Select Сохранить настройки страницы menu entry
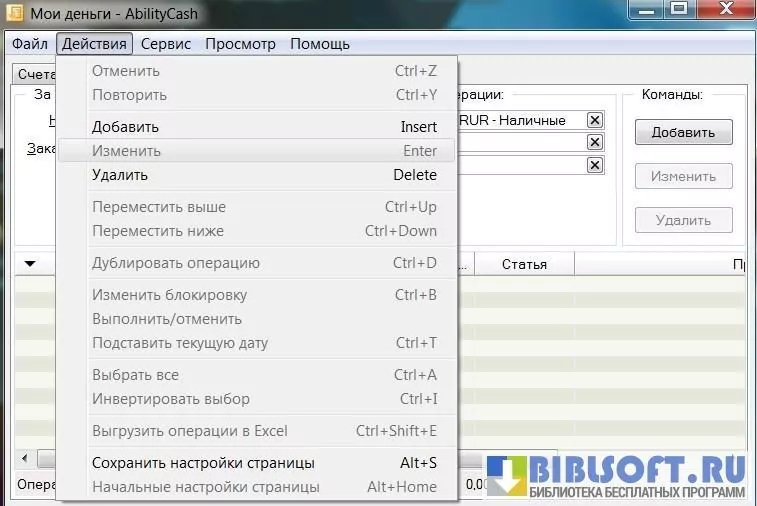This screenshot has height=506, width=757. (203, 463)
